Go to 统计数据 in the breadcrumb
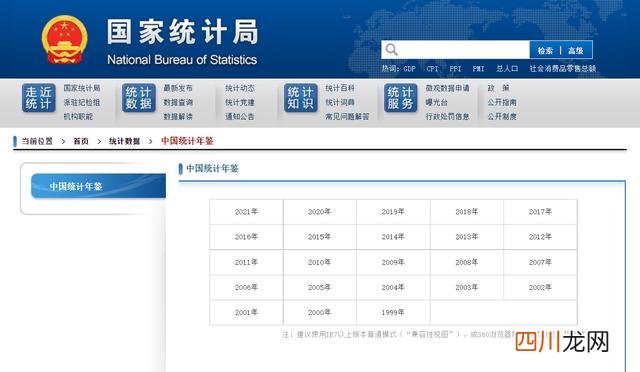 pyautogui.click(x=124, y=141)
